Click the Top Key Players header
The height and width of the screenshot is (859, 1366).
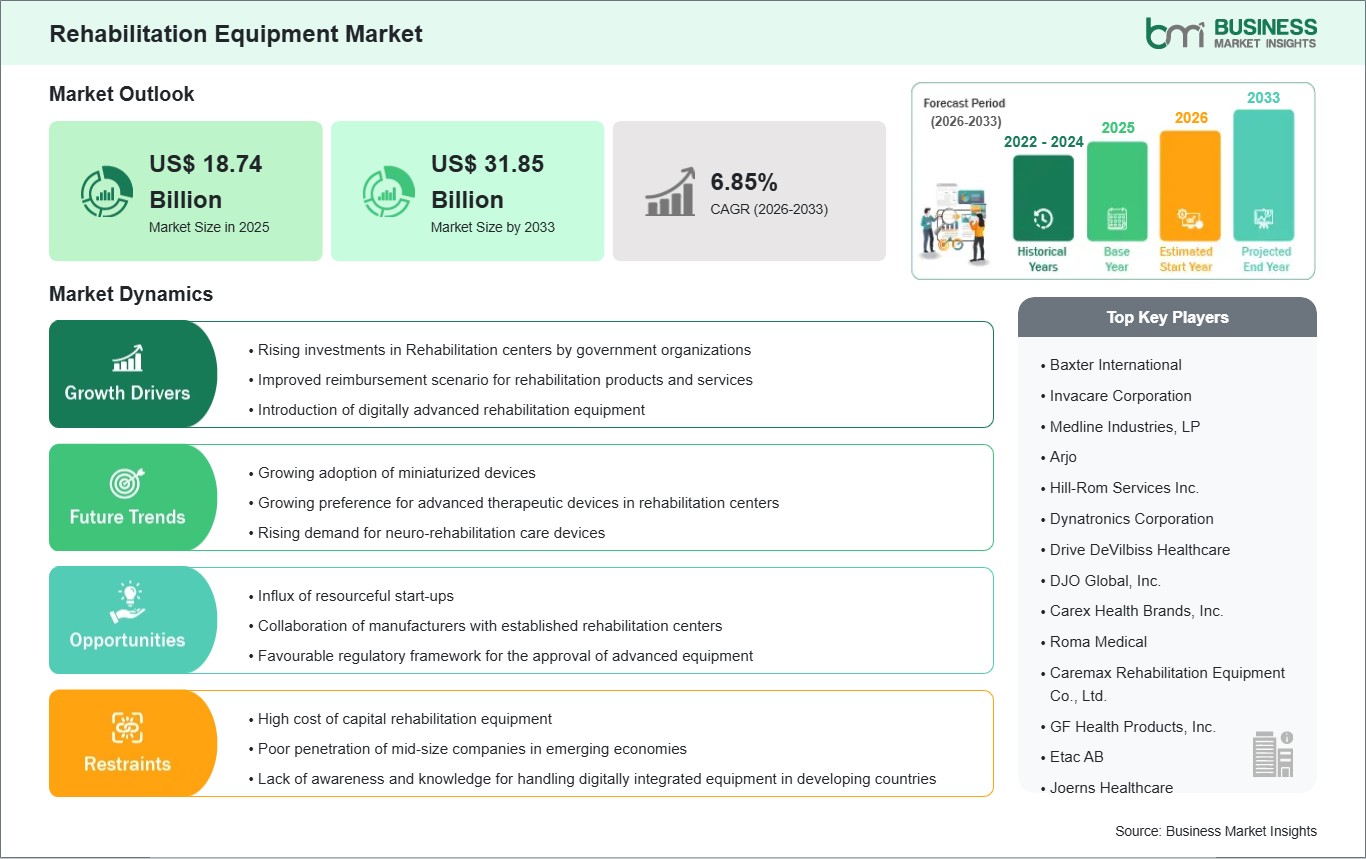[1167, 318]
